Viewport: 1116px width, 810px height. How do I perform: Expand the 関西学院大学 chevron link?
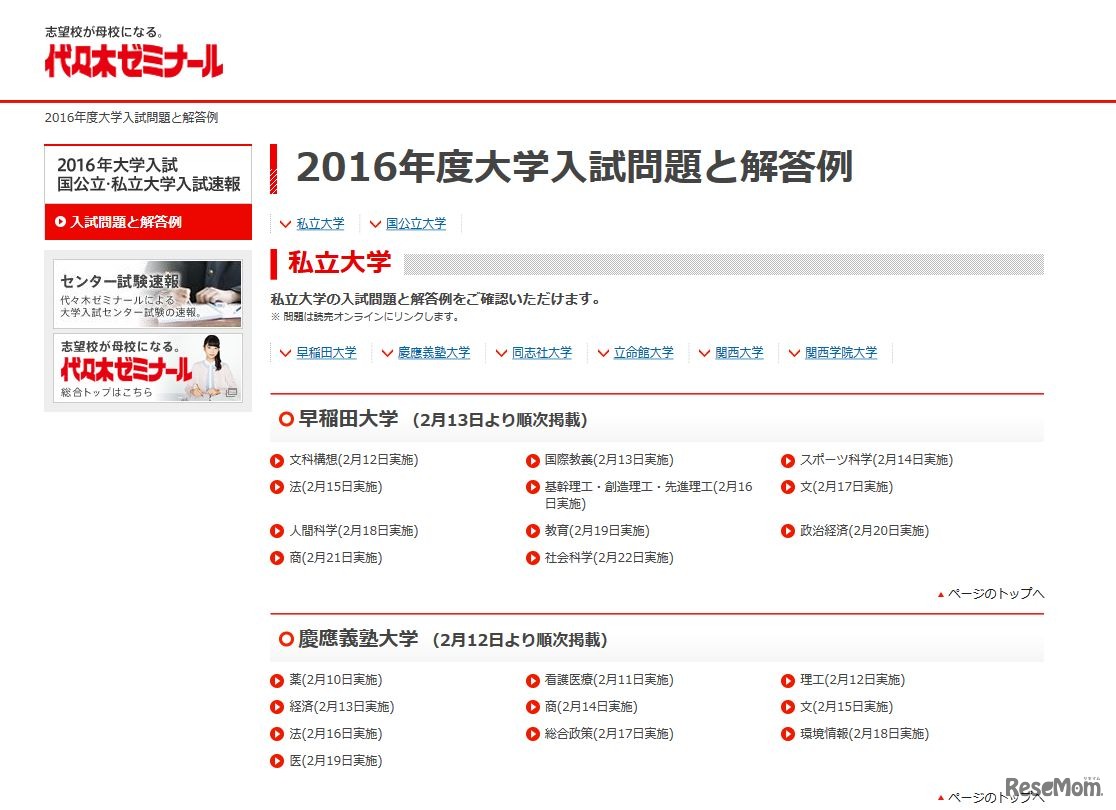click(837, 352)
